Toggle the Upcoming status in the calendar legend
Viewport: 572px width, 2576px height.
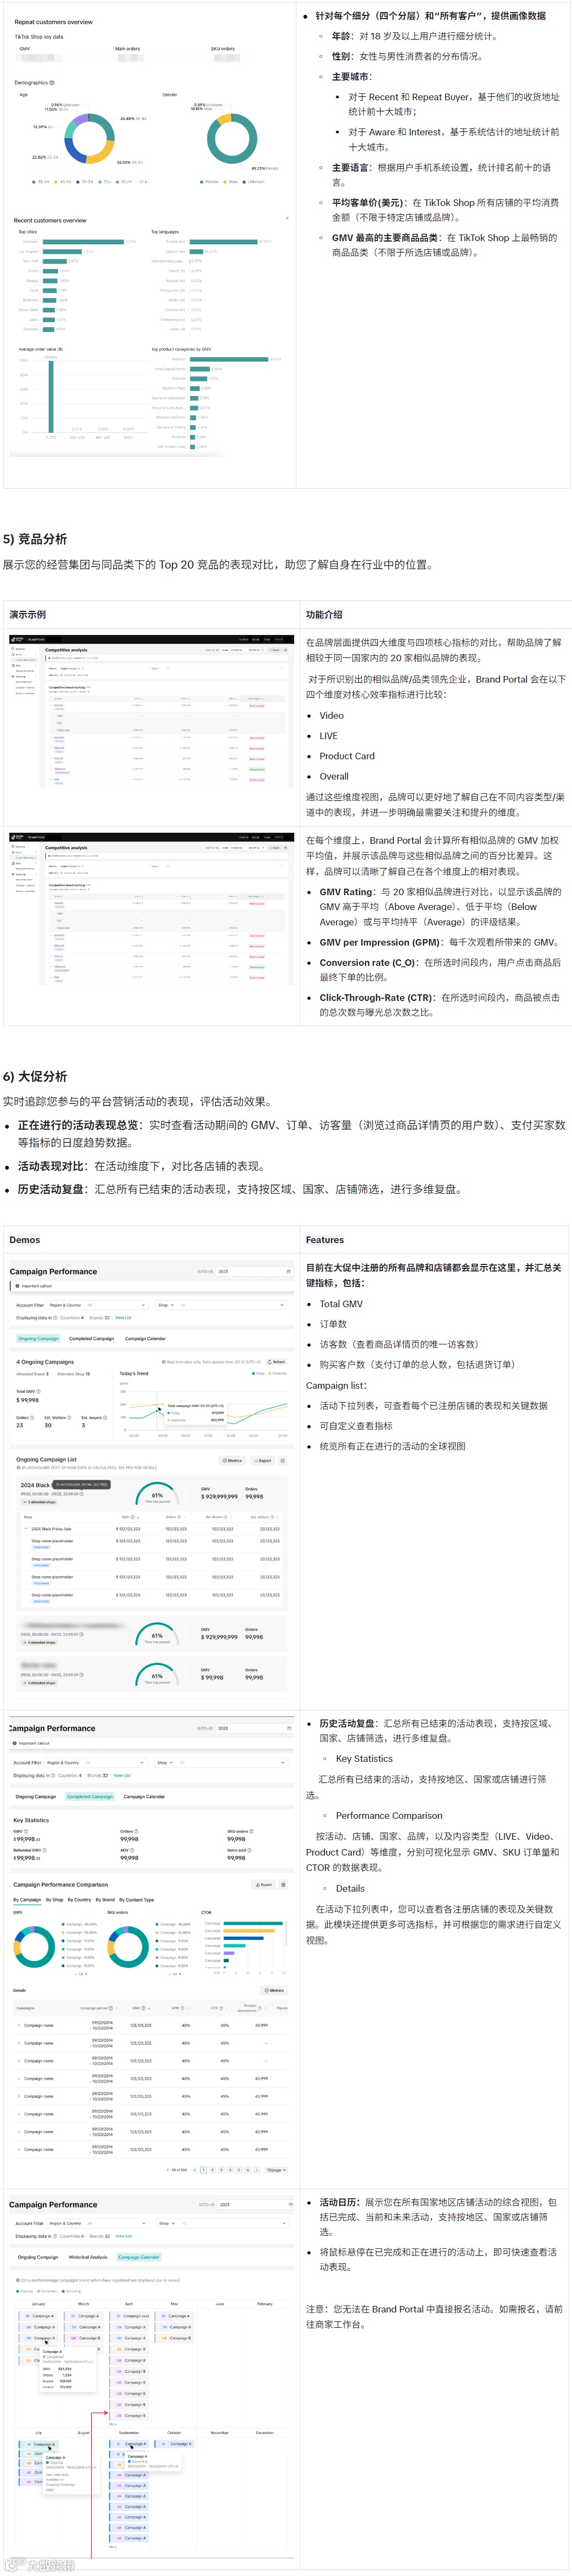(72, 2291)
